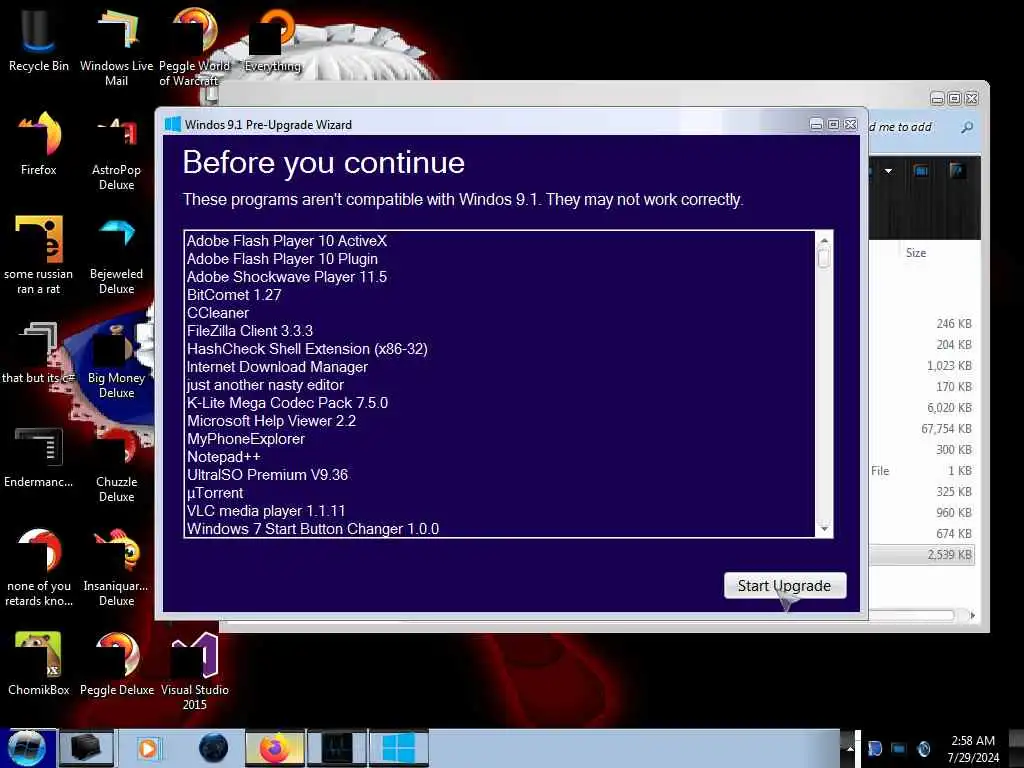Click the program list scroll up arrow

pyautogui.click(x=824, y=240)
